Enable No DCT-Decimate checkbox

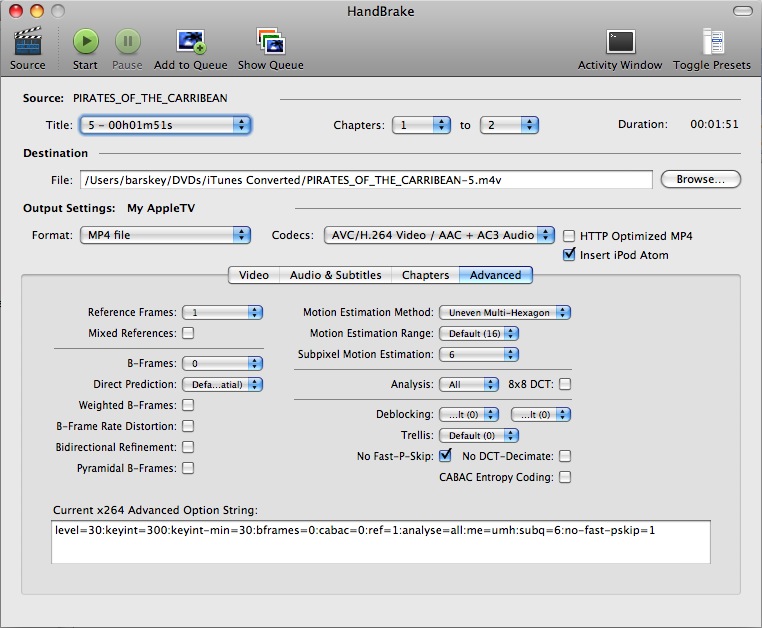tap(565, 456)
